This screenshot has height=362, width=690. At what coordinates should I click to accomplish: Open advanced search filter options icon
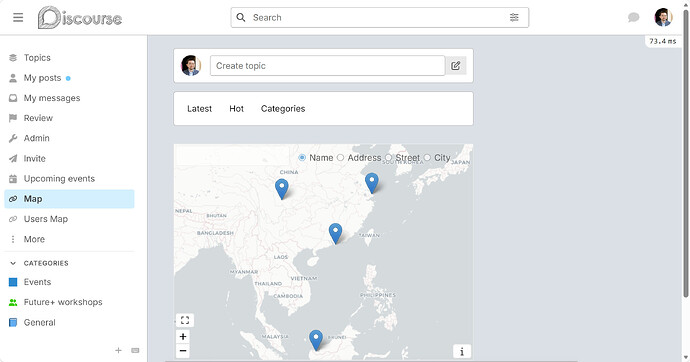[x=514, y=18]
